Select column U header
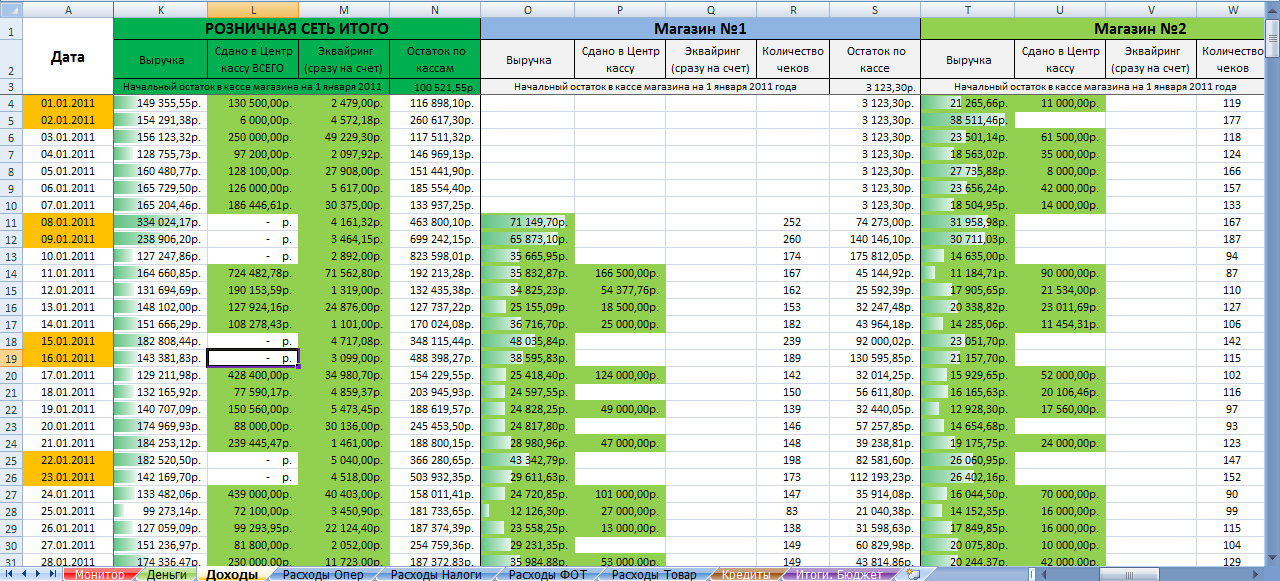This screenshot has height=581, width=1280. pos(1060,9)
